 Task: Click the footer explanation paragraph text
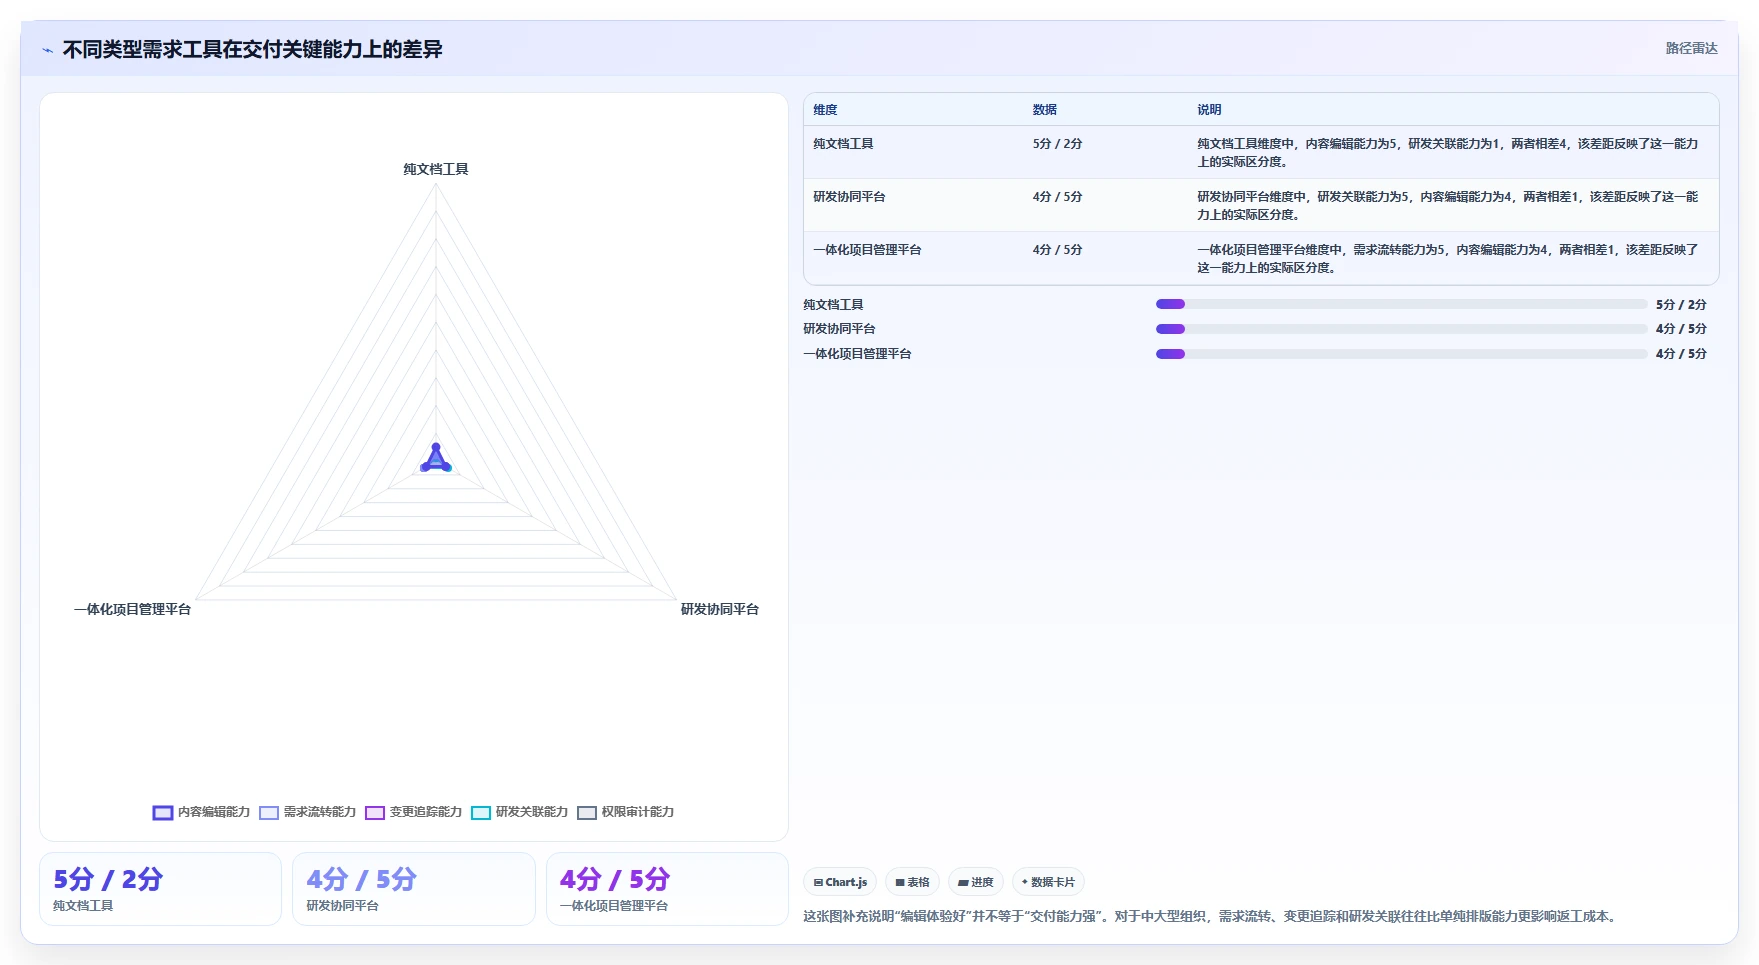(1211, 916)
